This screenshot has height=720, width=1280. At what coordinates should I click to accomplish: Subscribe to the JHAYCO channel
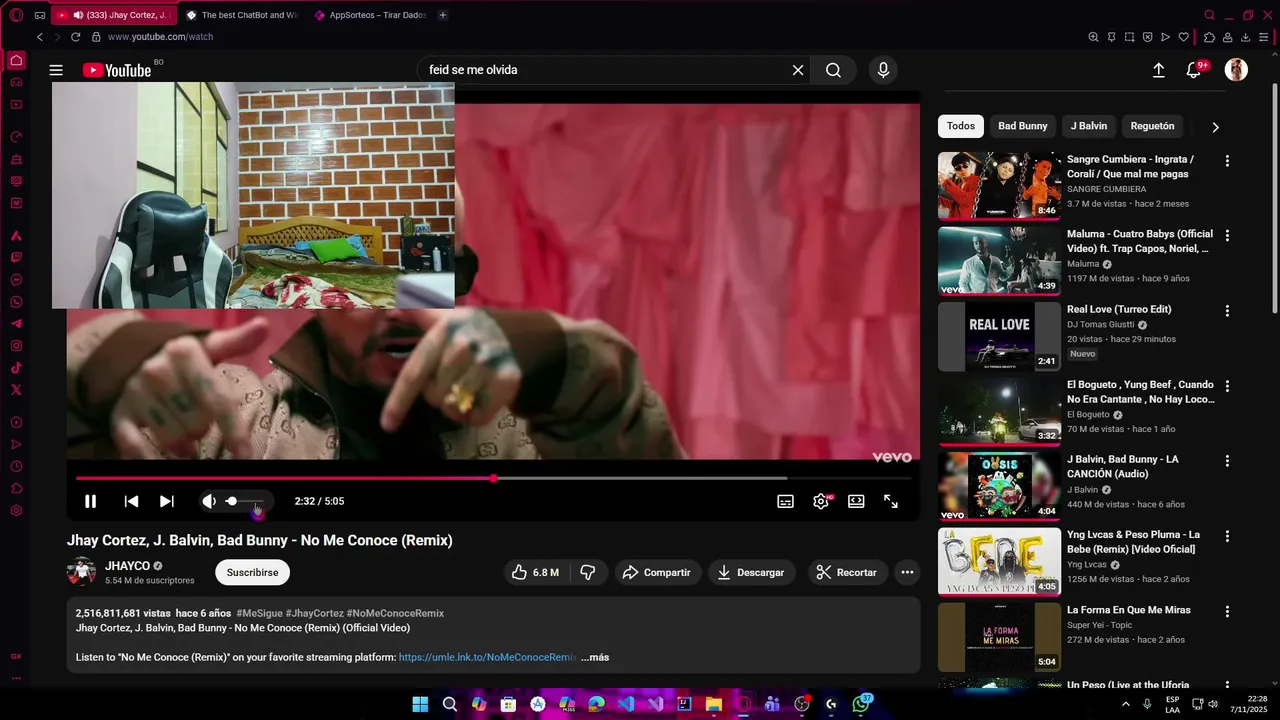click(252, 572)
